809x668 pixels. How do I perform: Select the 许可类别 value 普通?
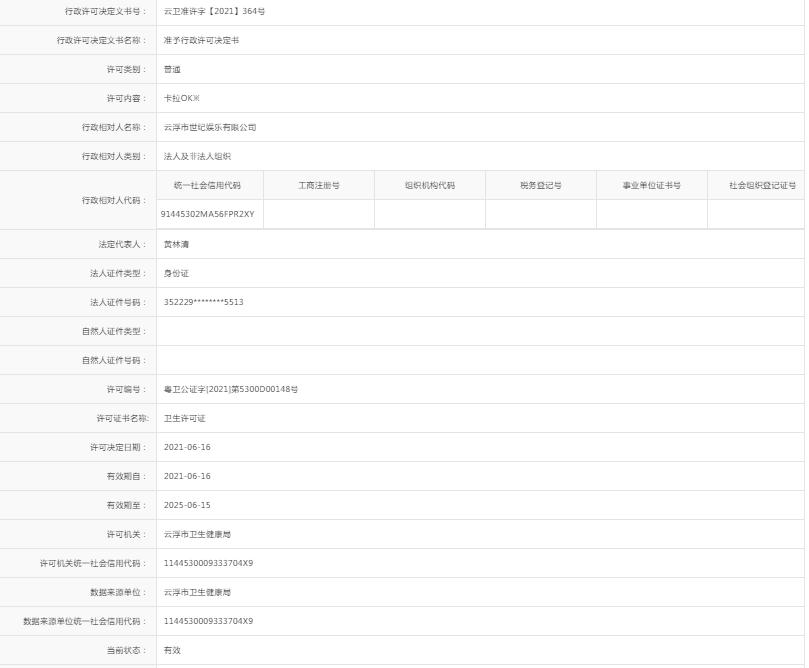(x=172, y=70)
